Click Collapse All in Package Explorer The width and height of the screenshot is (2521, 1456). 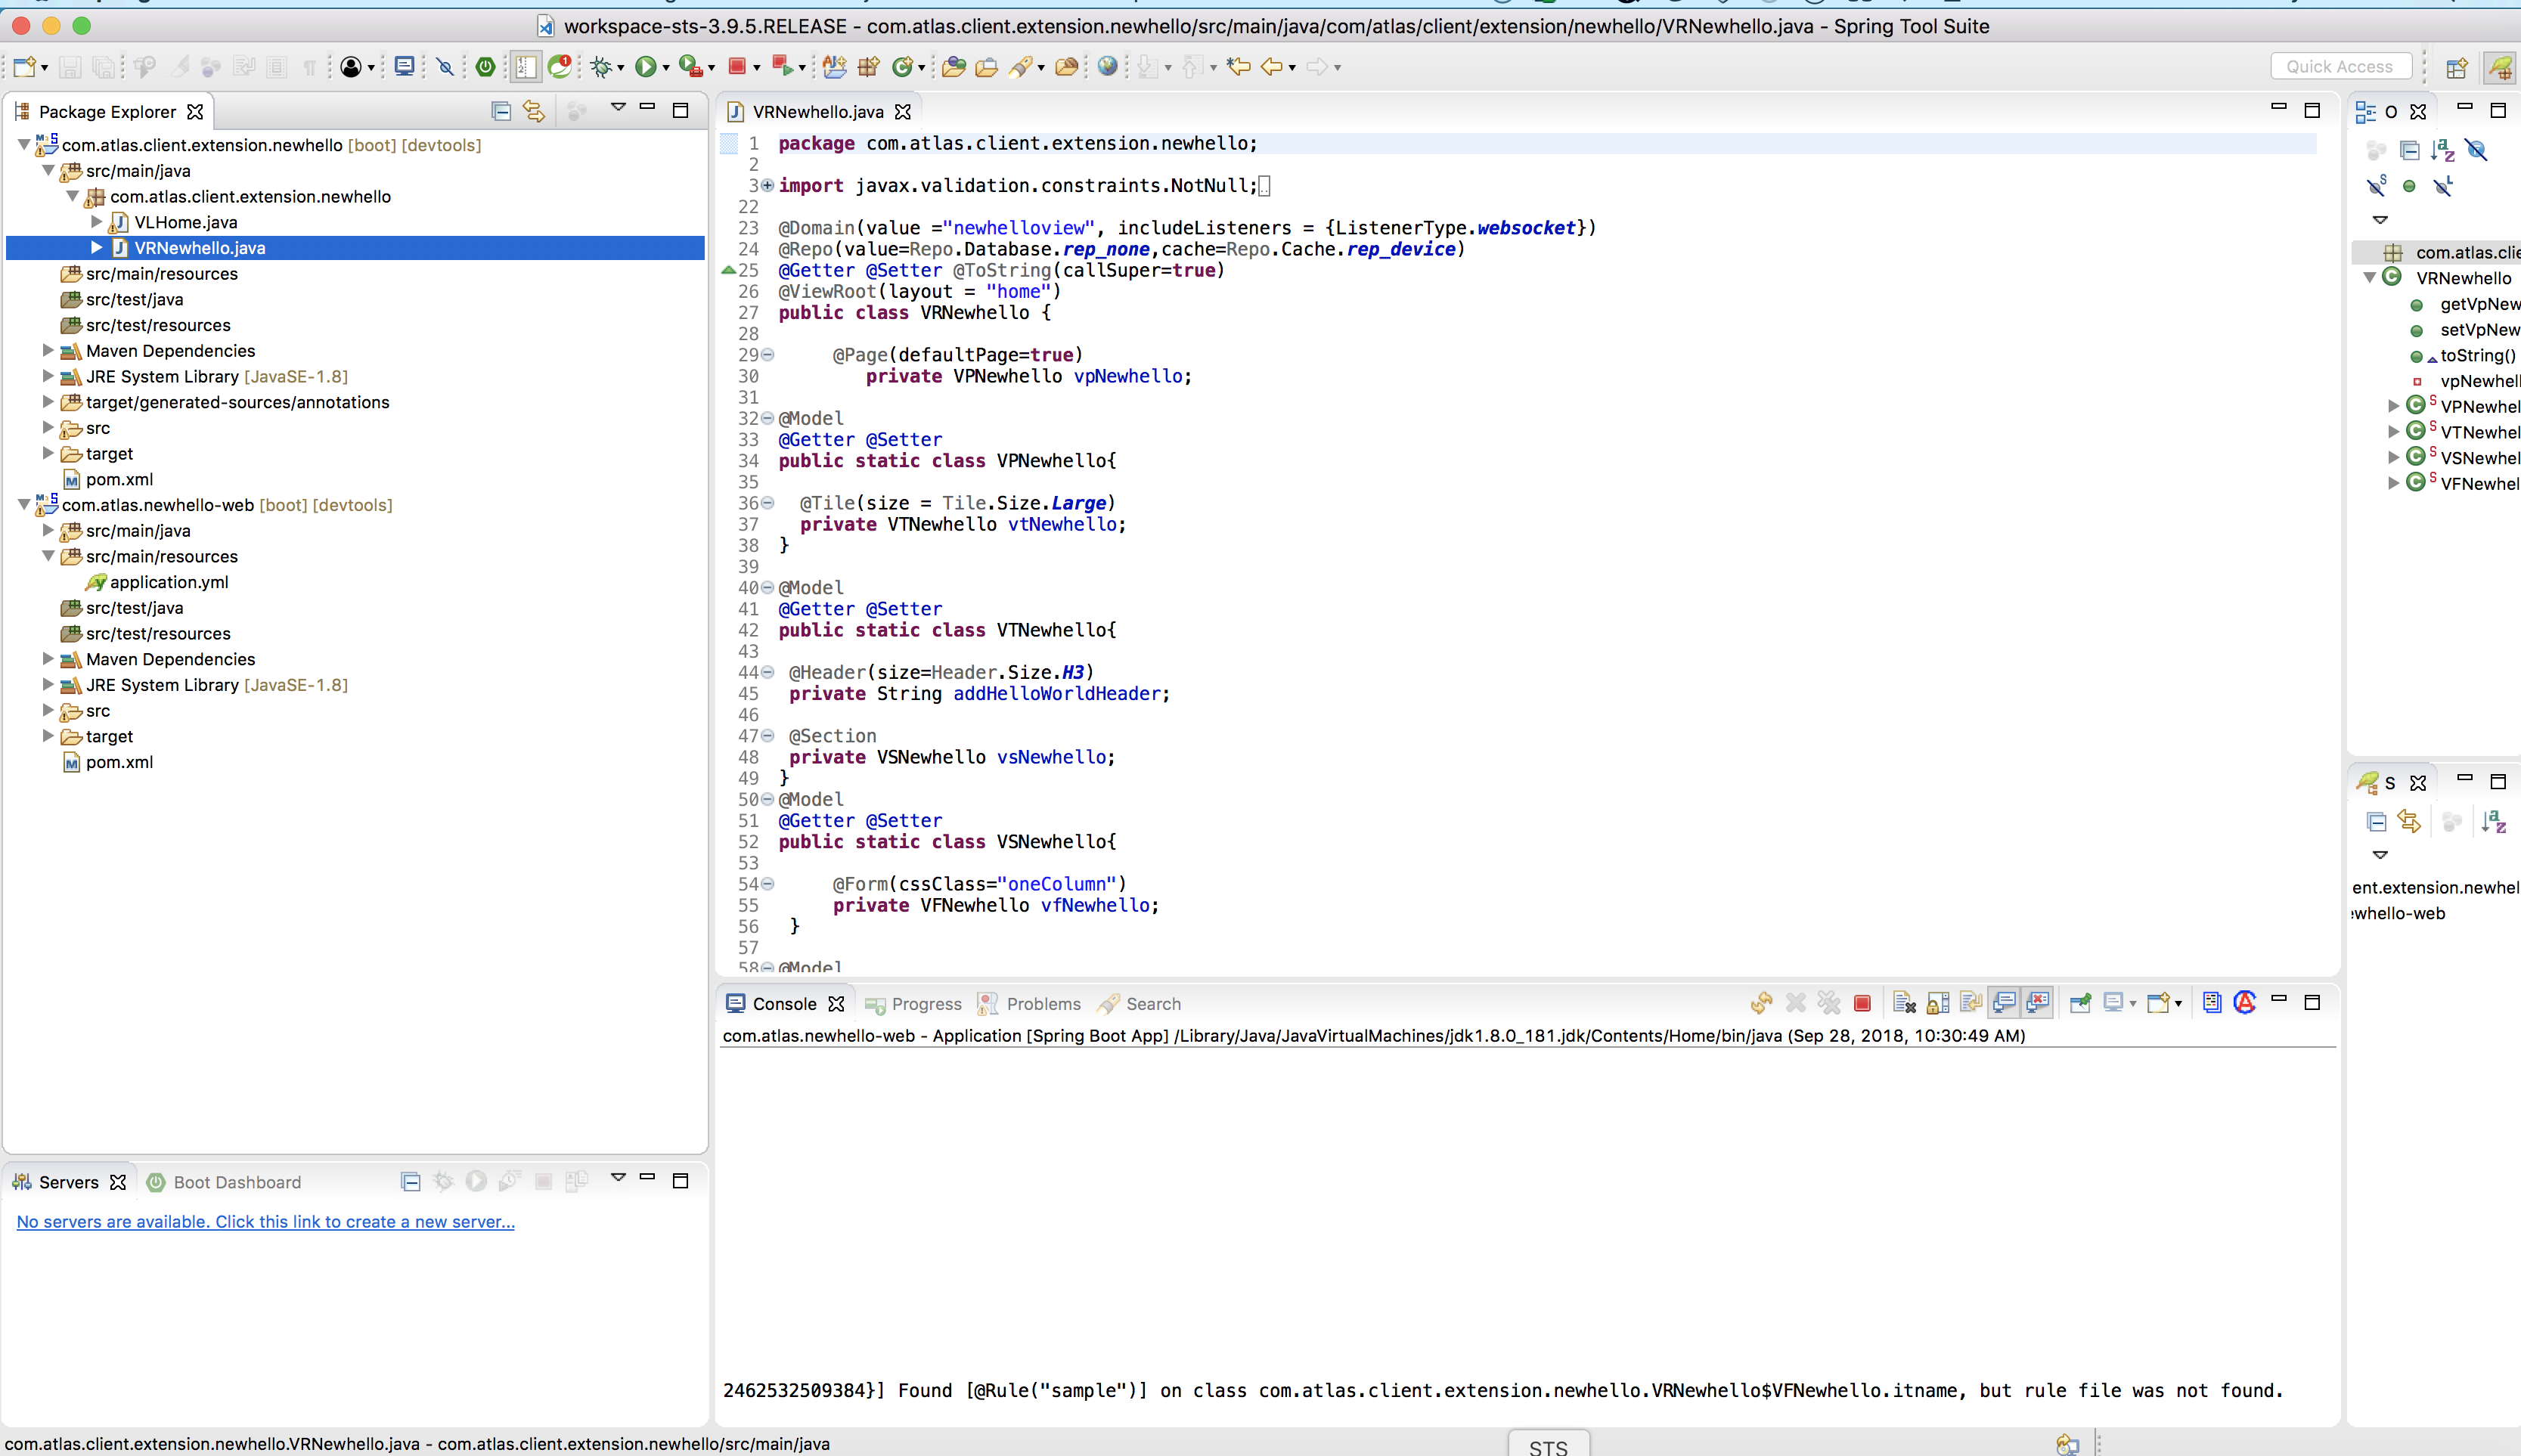(501, 111)
